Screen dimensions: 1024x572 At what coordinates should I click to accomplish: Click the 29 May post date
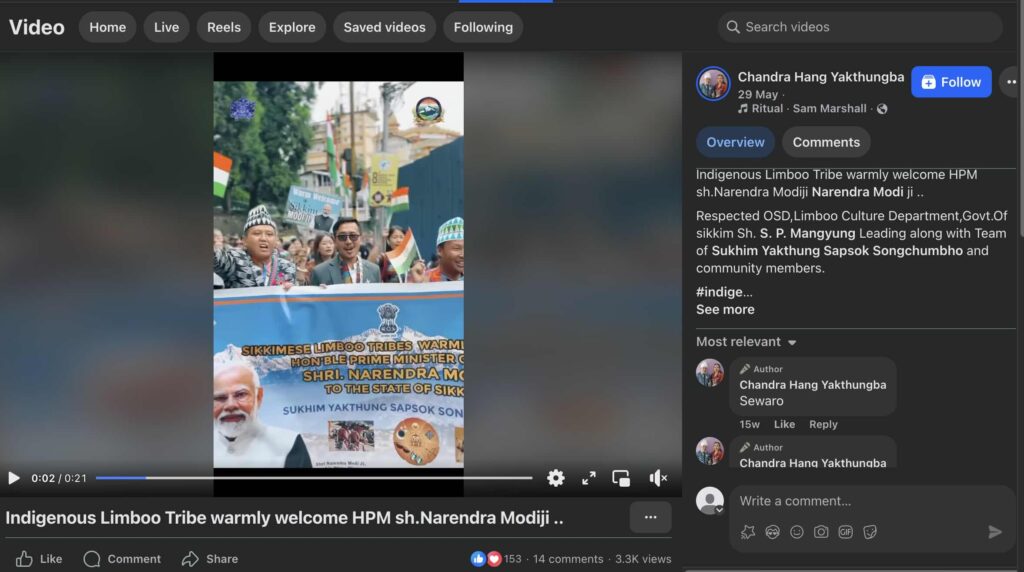click(x=758, y=95)
